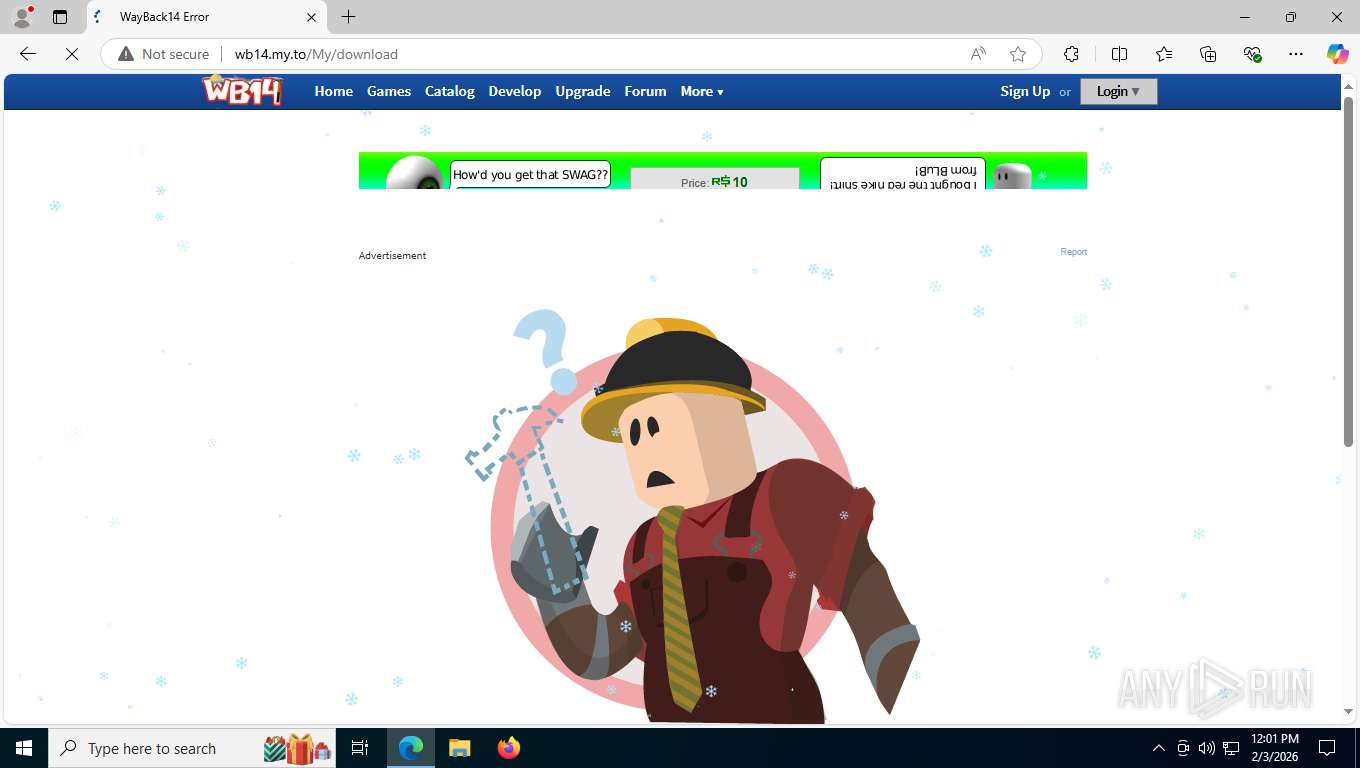Open the Forum nav item
Viewport: 1360px width, 768px height.
[x=645, y=91]
